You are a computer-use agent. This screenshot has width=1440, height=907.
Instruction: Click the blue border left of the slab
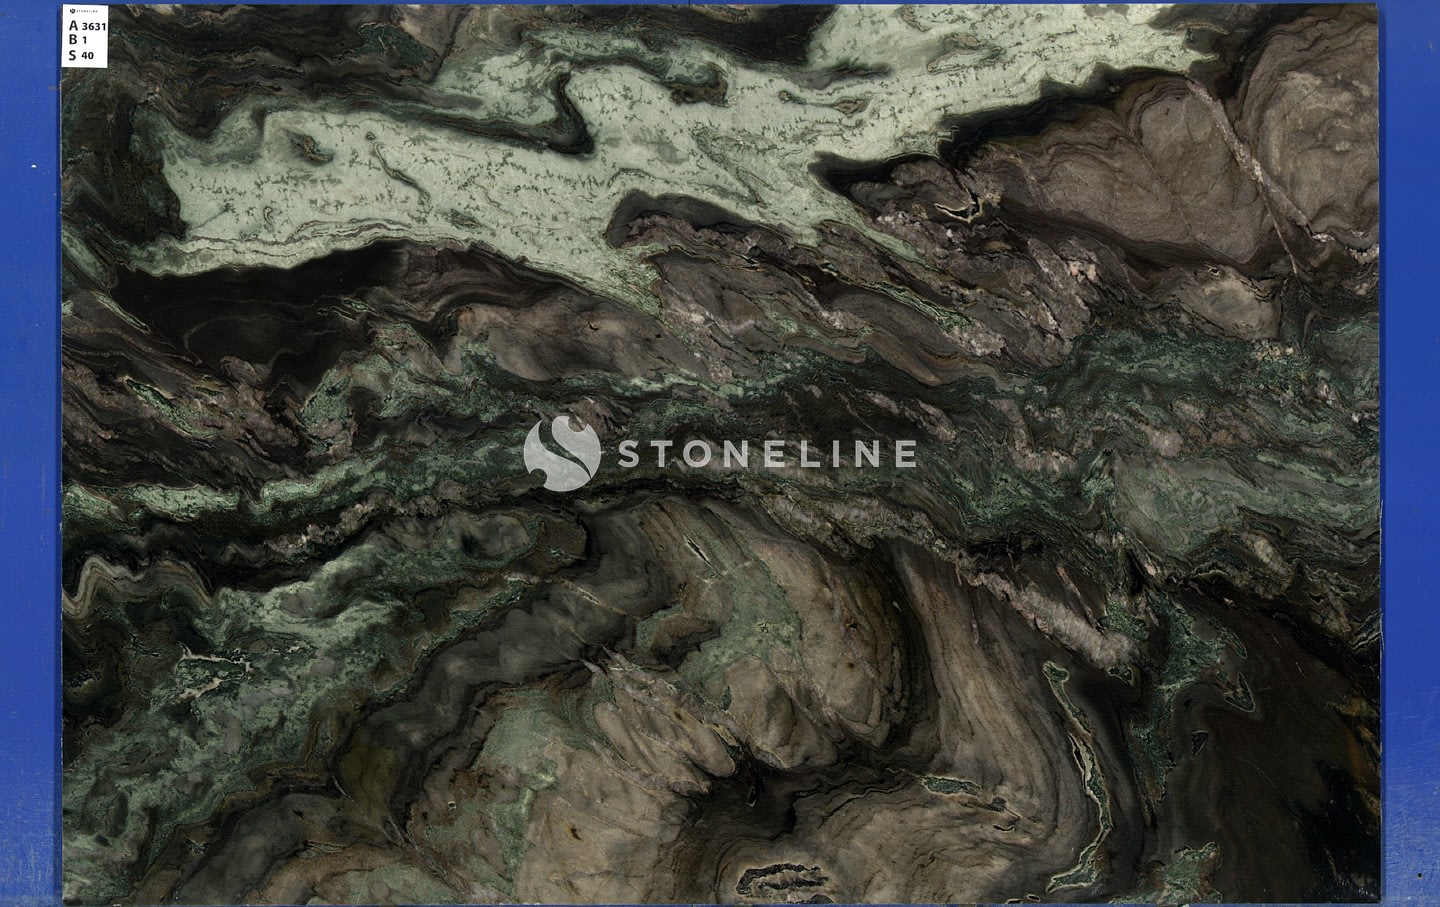pos(30,450)
